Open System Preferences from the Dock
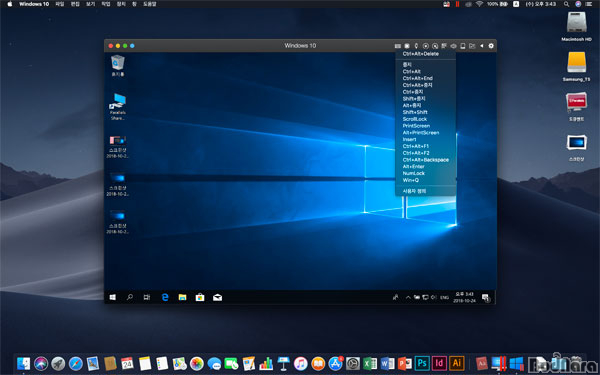Image resolution: width=600 pixels, height=375 pixels. 352,363
